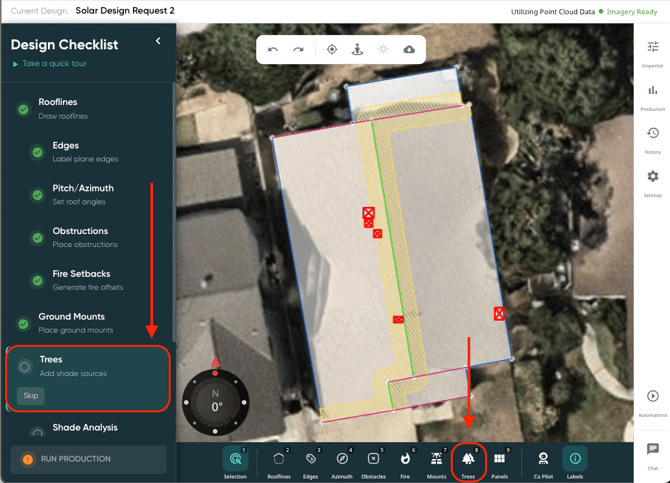
Task: Select the Rooflines tool
Action: click(279, 460)
